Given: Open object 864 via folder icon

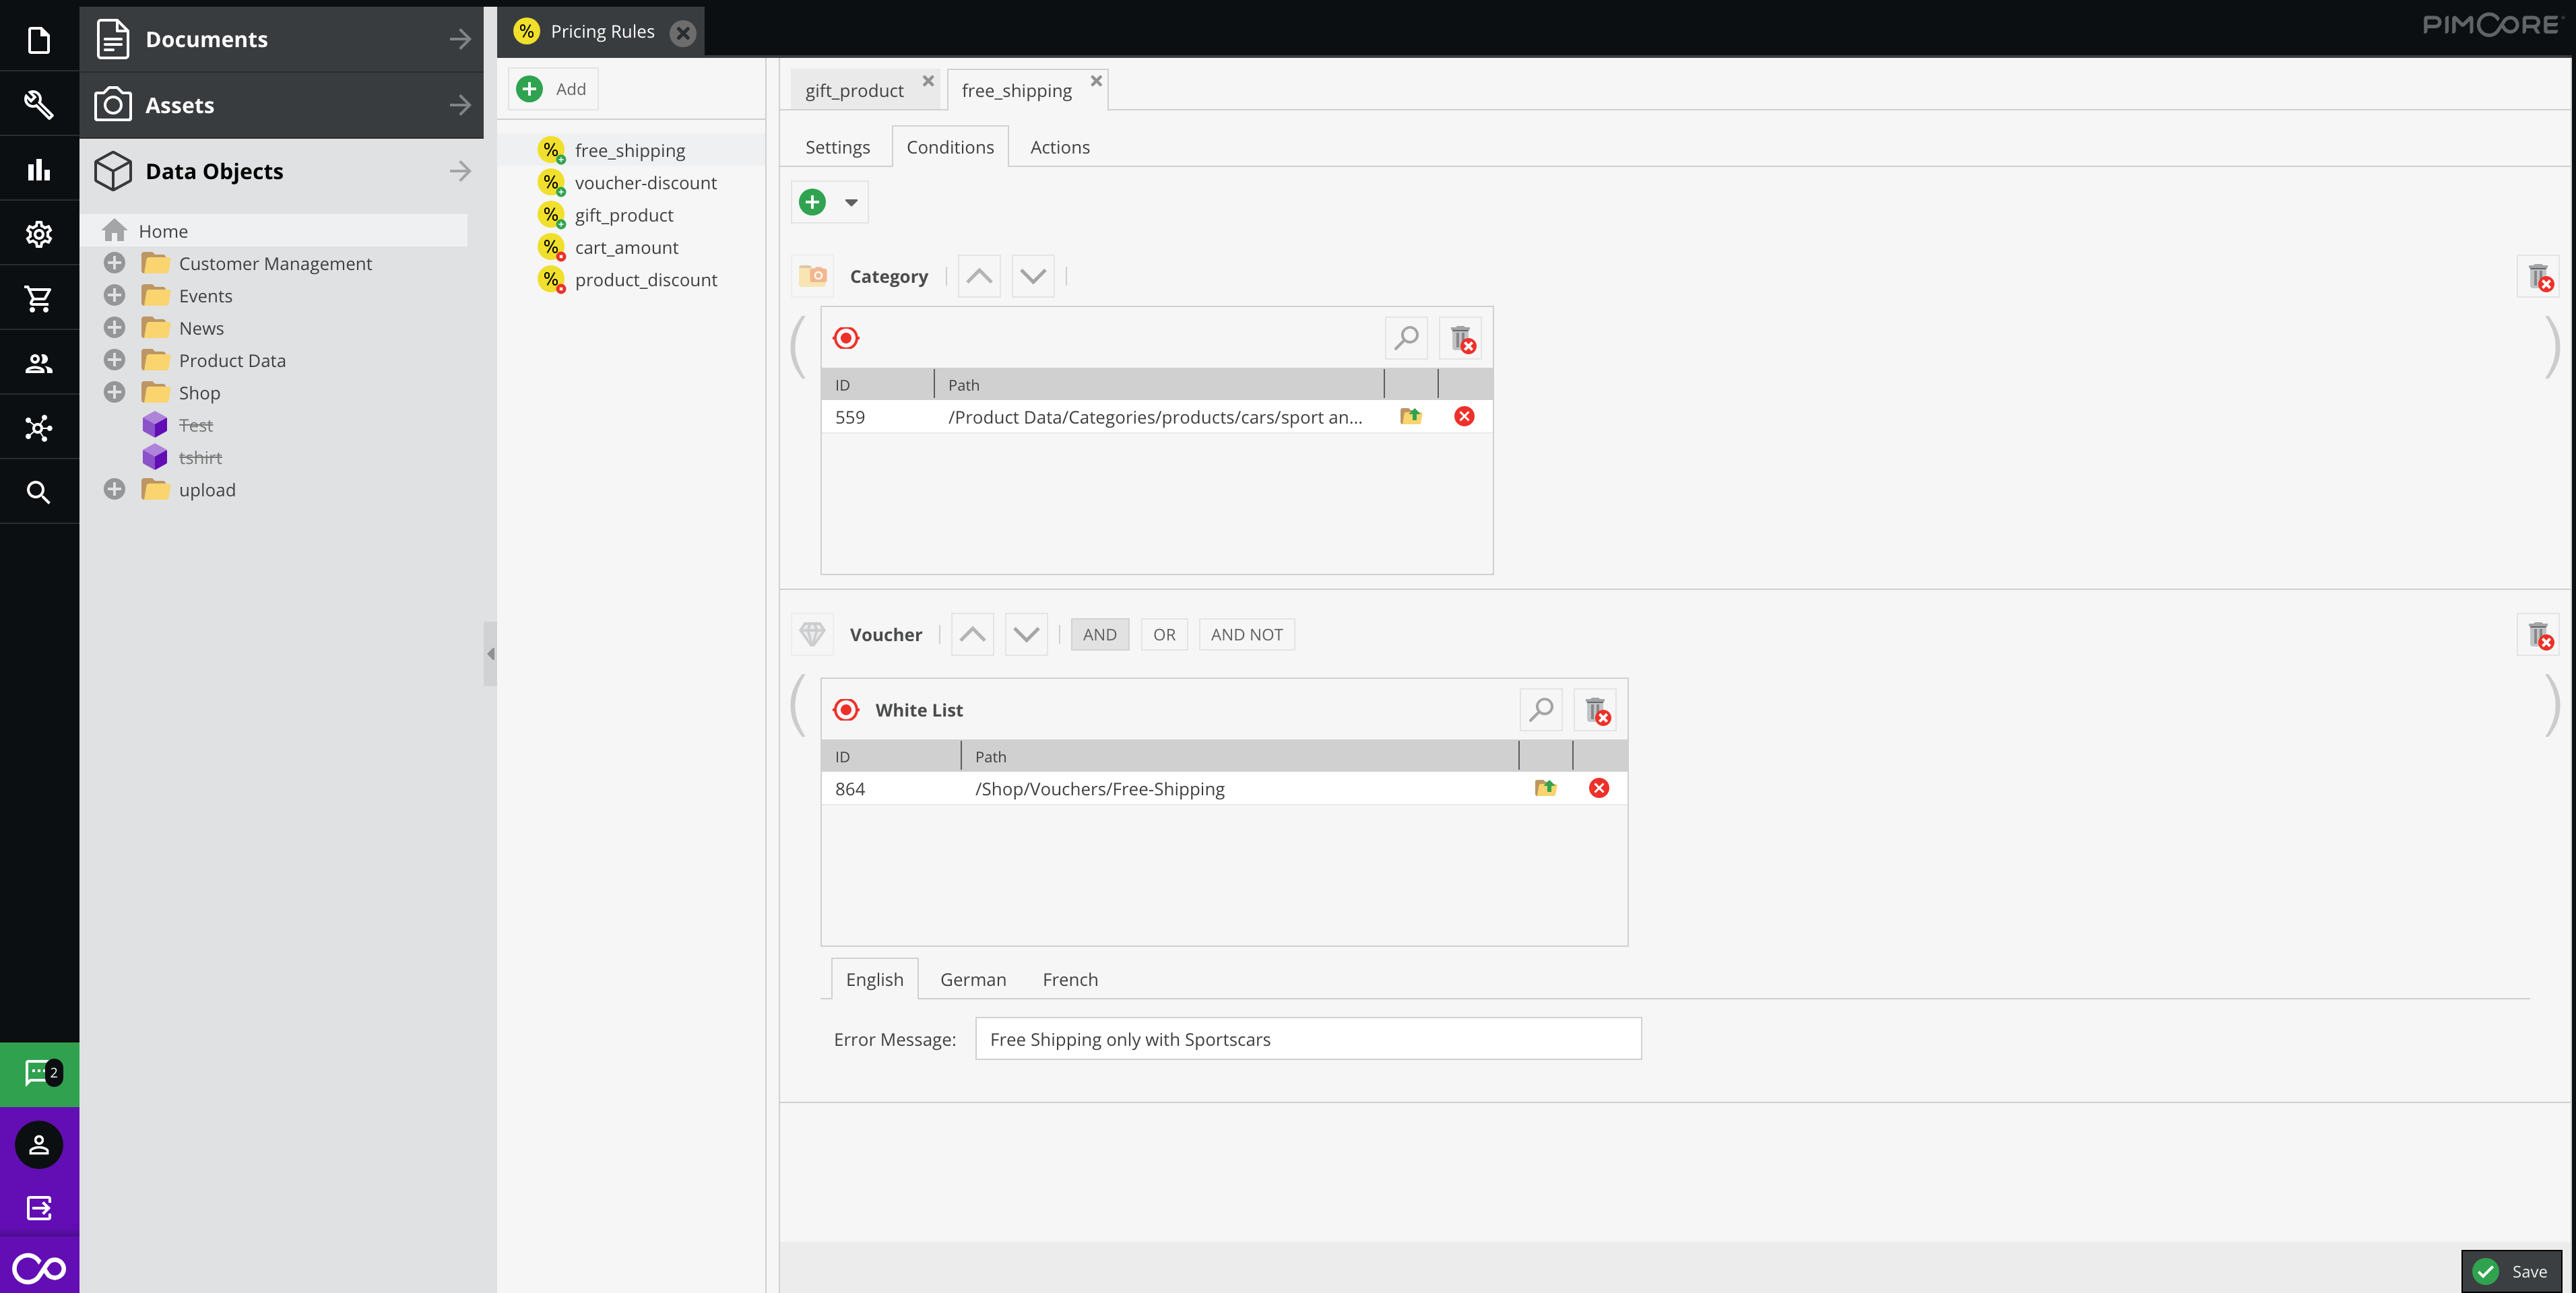Looking at the screenshot, I should [x=1545, y=788].
